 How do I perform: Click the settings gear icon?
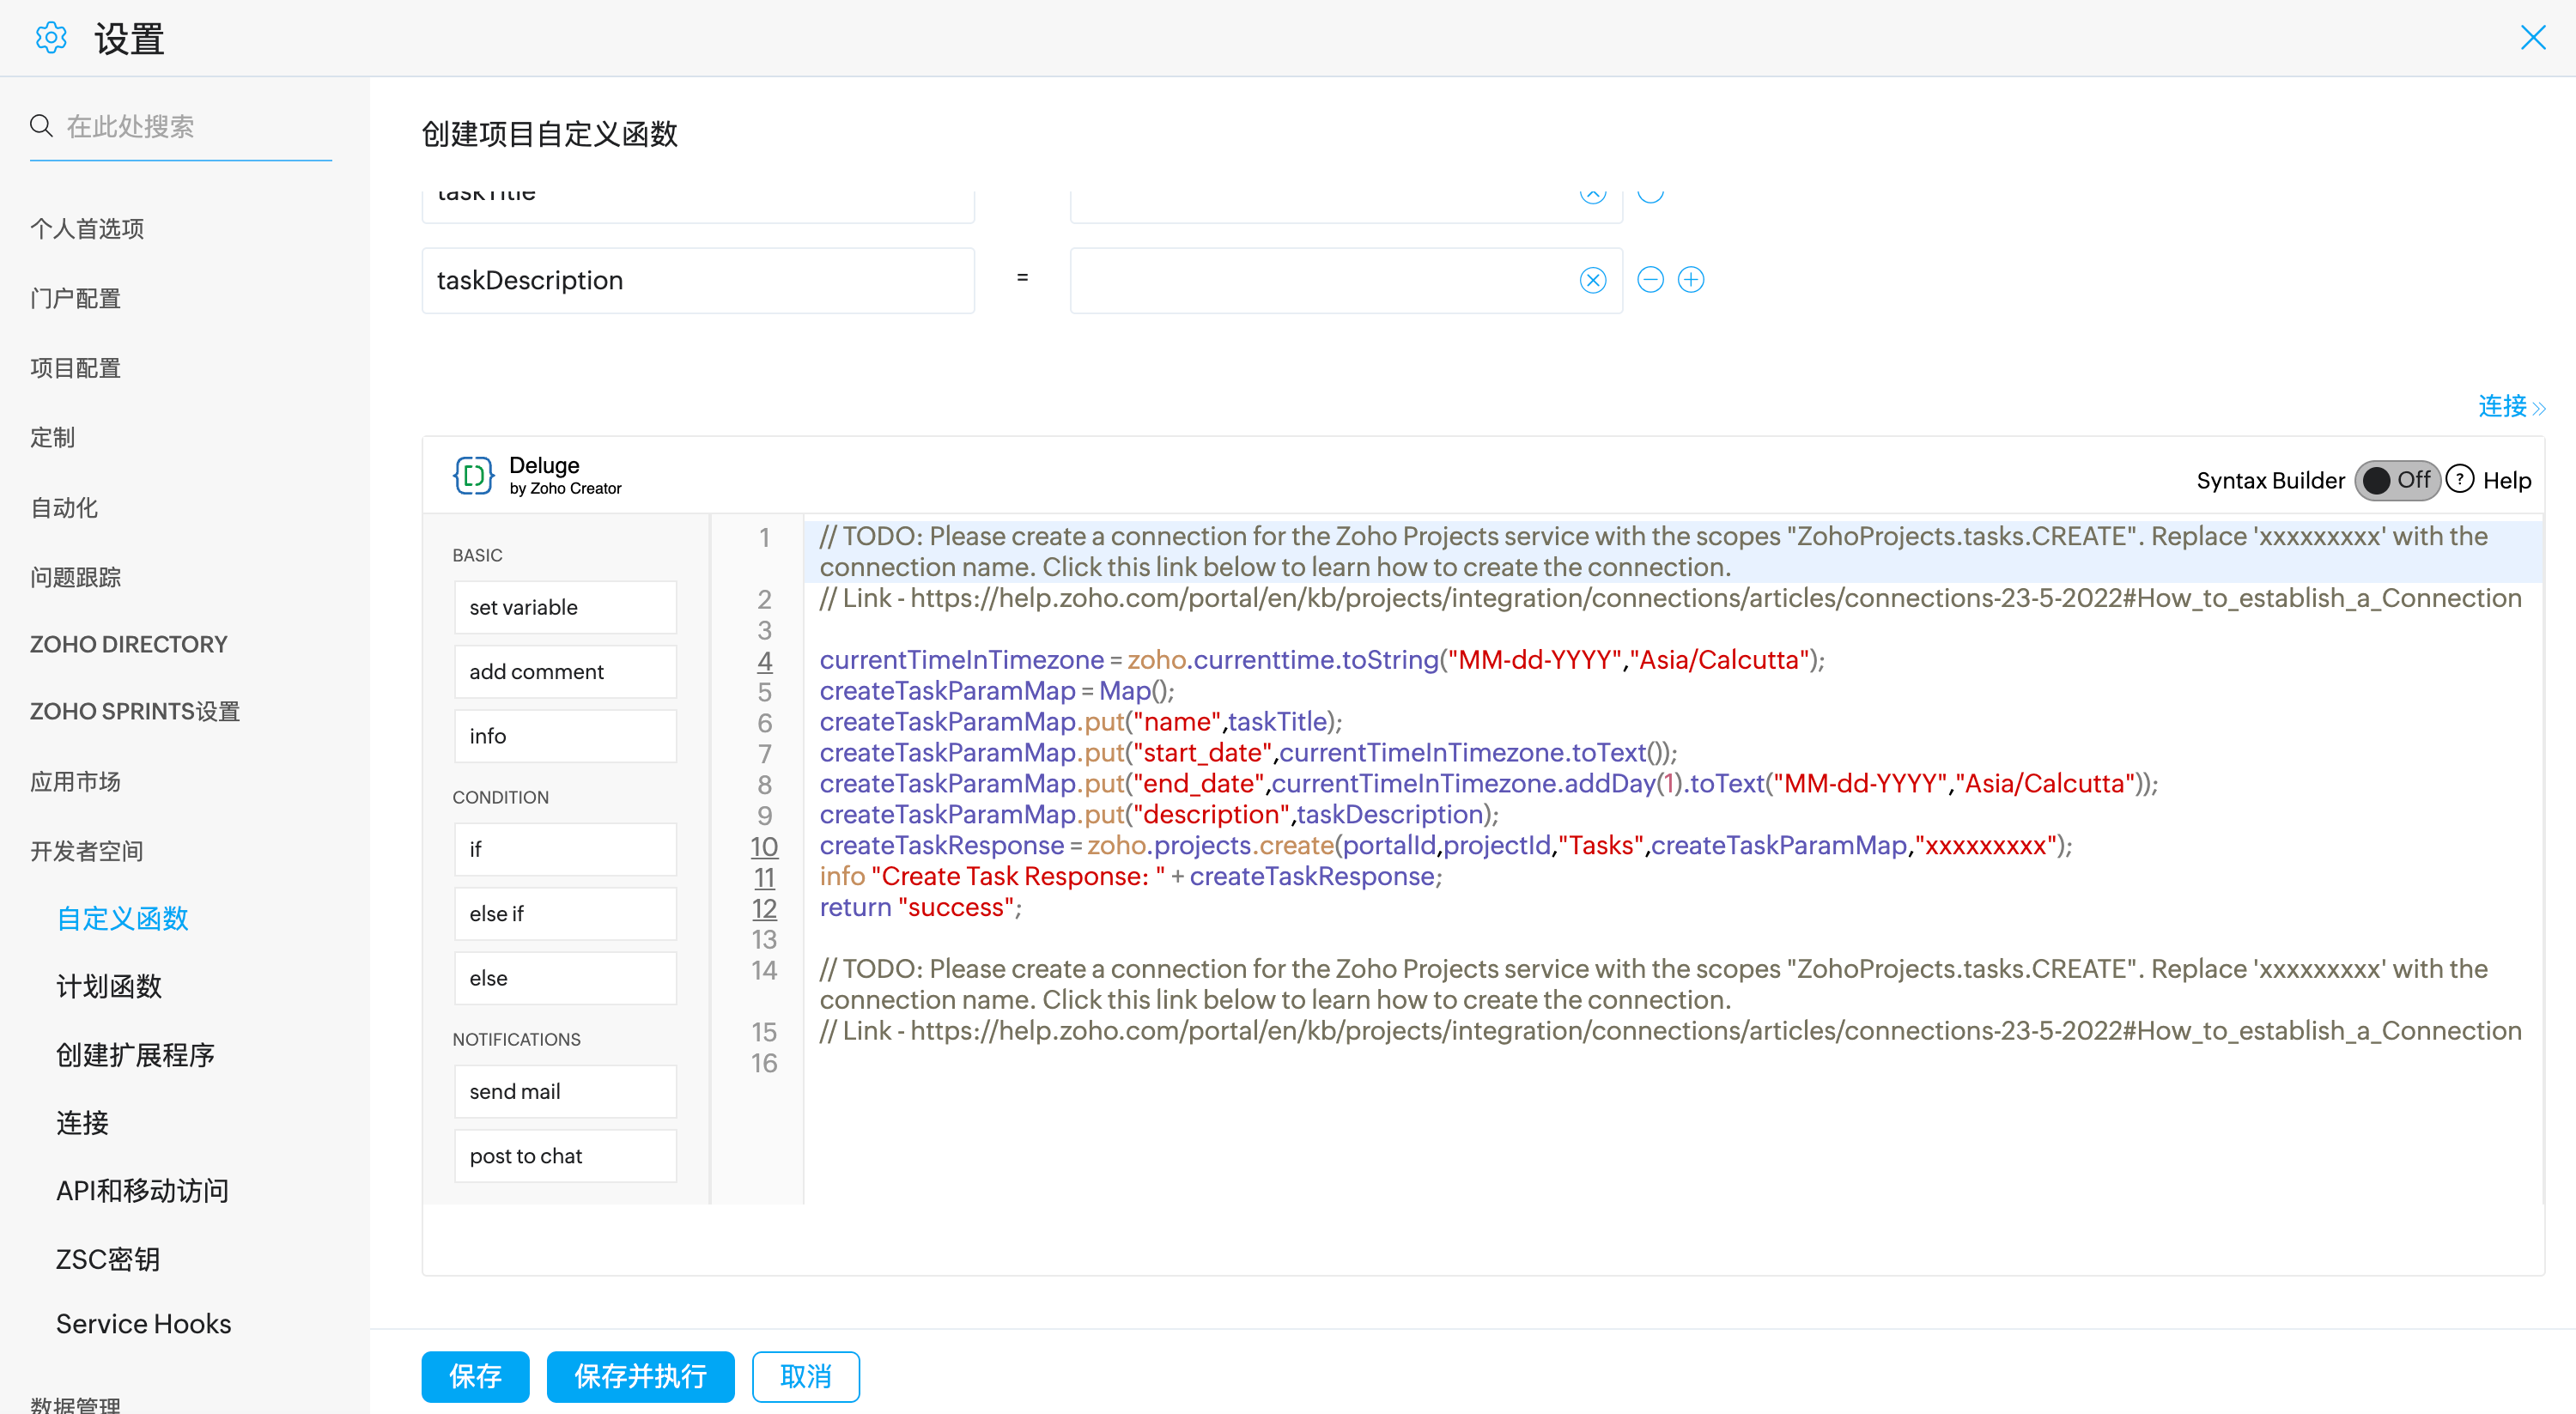pyautogui.click(x=50, y=38)
